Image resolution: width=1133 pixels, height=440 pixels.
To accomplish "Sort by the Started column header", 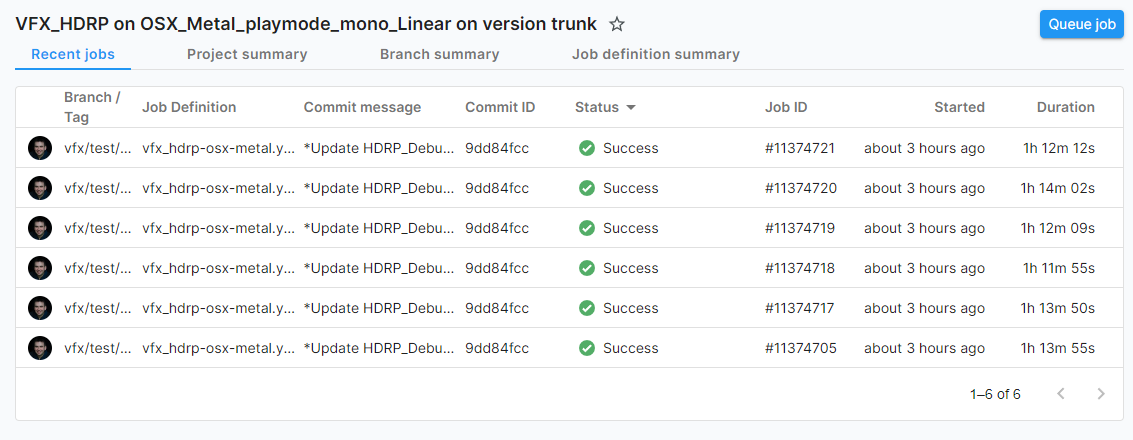I will (959, 107).
